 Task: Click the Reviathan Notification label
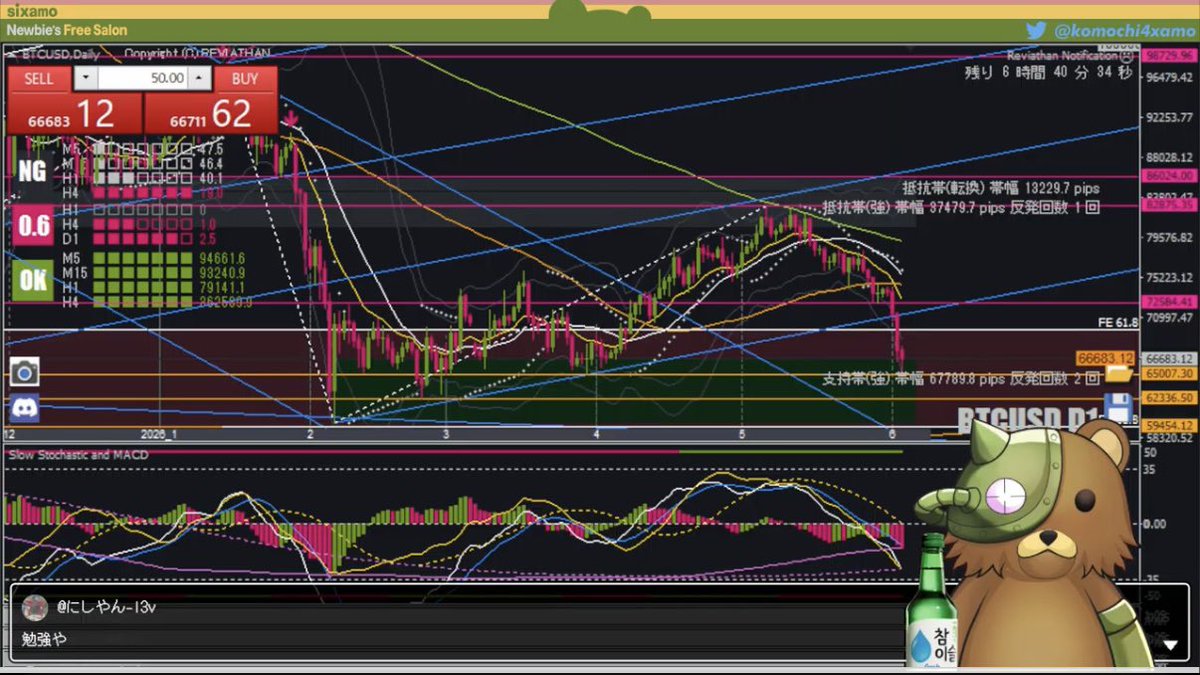point(1063,56)
